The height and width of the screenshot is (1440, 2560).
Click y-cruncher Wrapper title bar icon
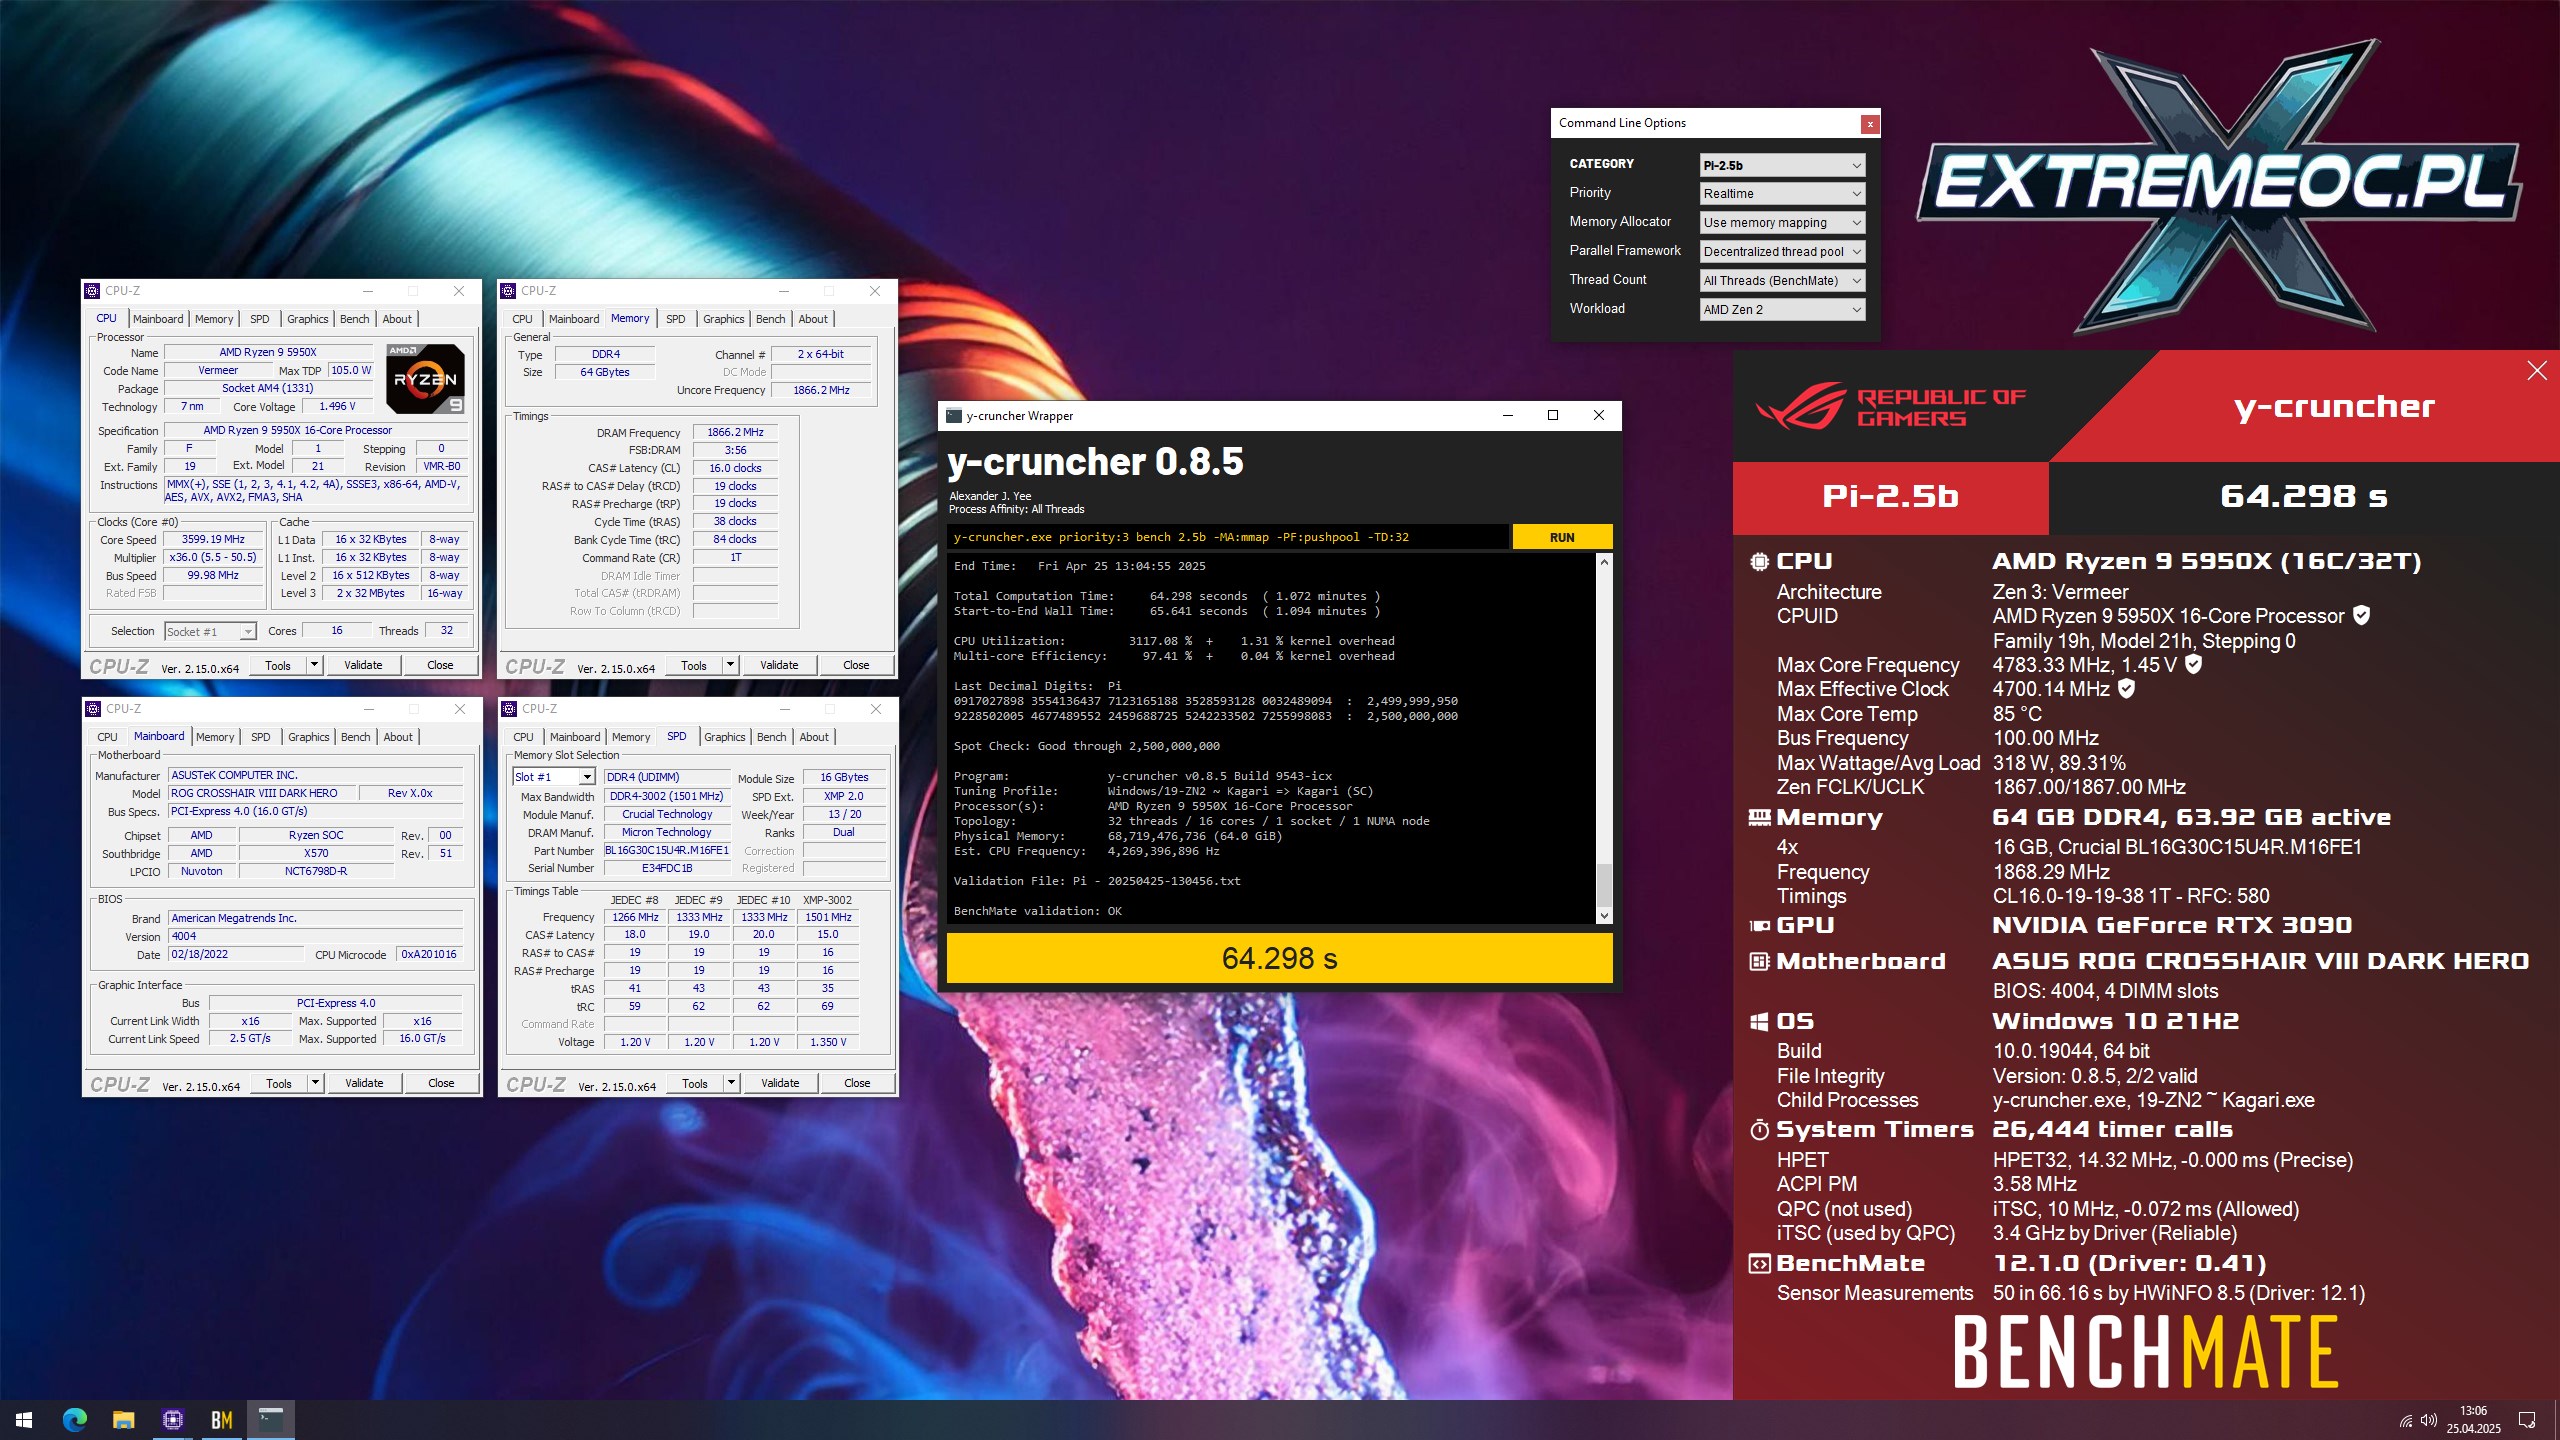point(954,416)
